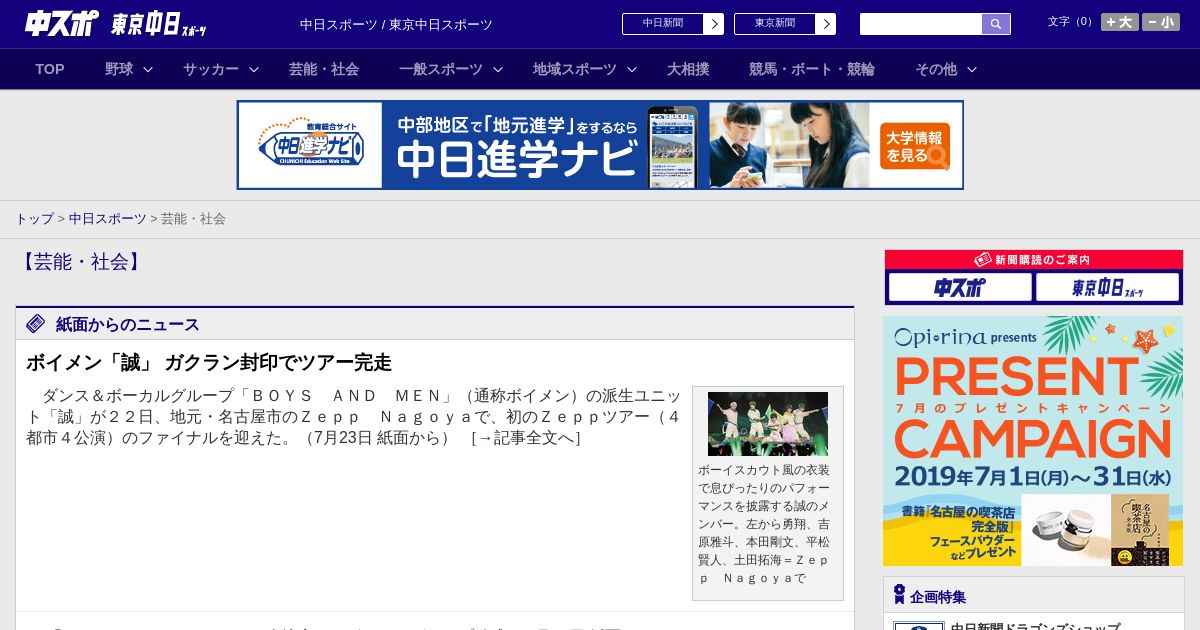Open the 地域スポーツ navigation menu
This screenshot has width=1200, height=630.
[x=575, y=69]
